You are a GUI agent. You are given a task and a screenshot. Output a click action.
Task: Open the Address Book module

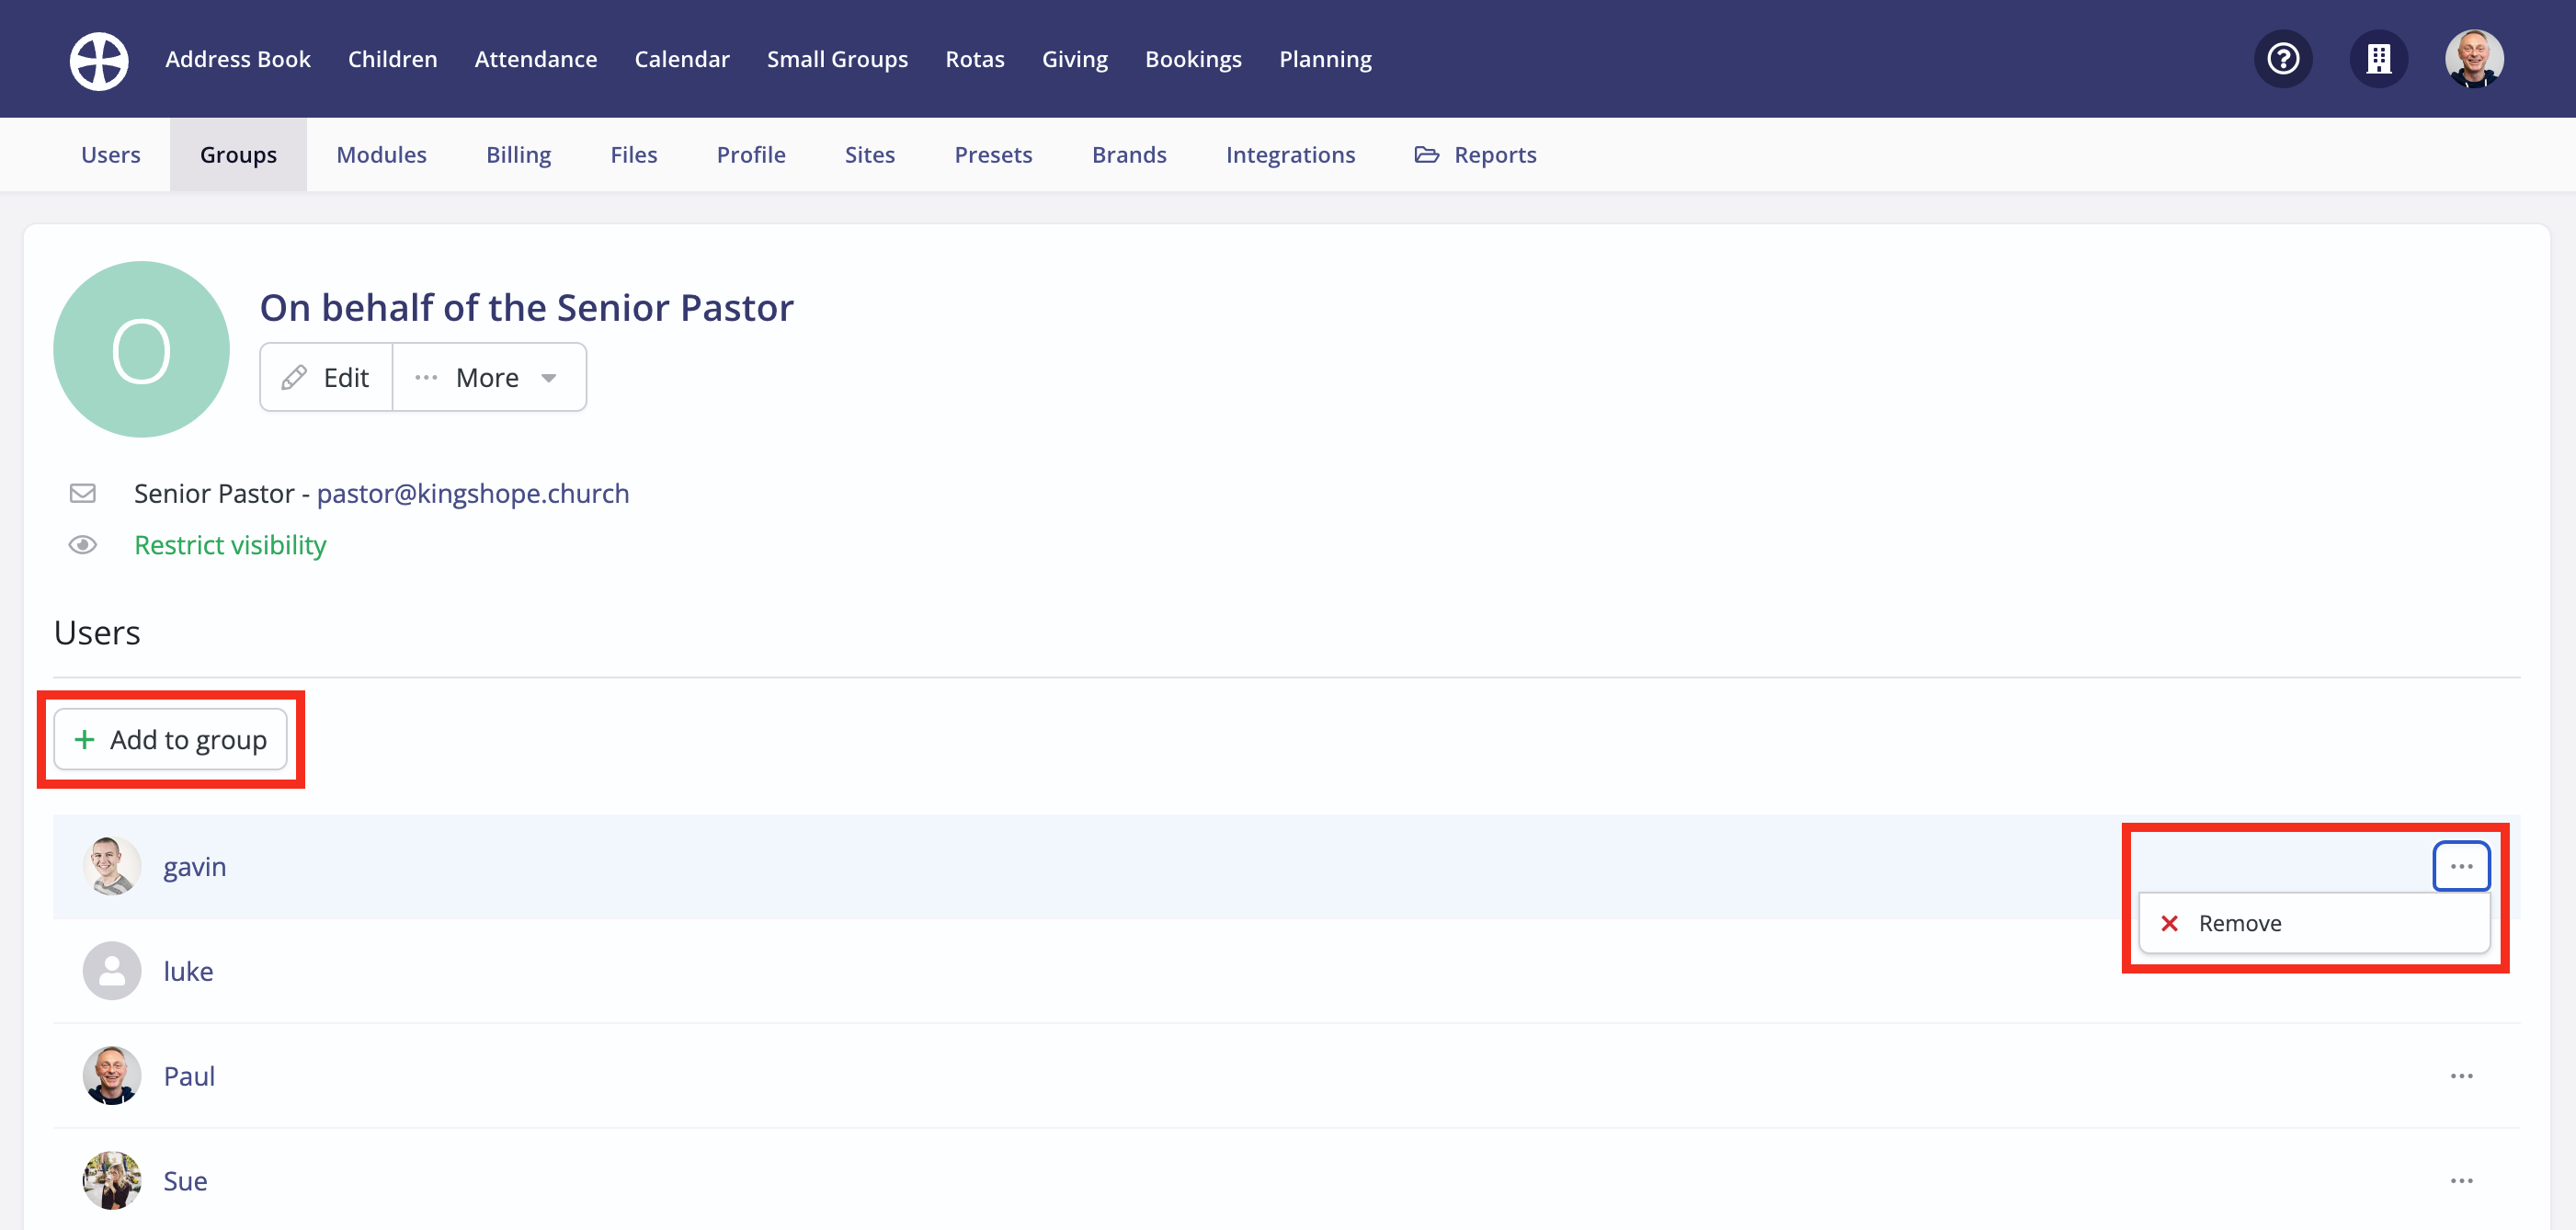click(238, 59)
